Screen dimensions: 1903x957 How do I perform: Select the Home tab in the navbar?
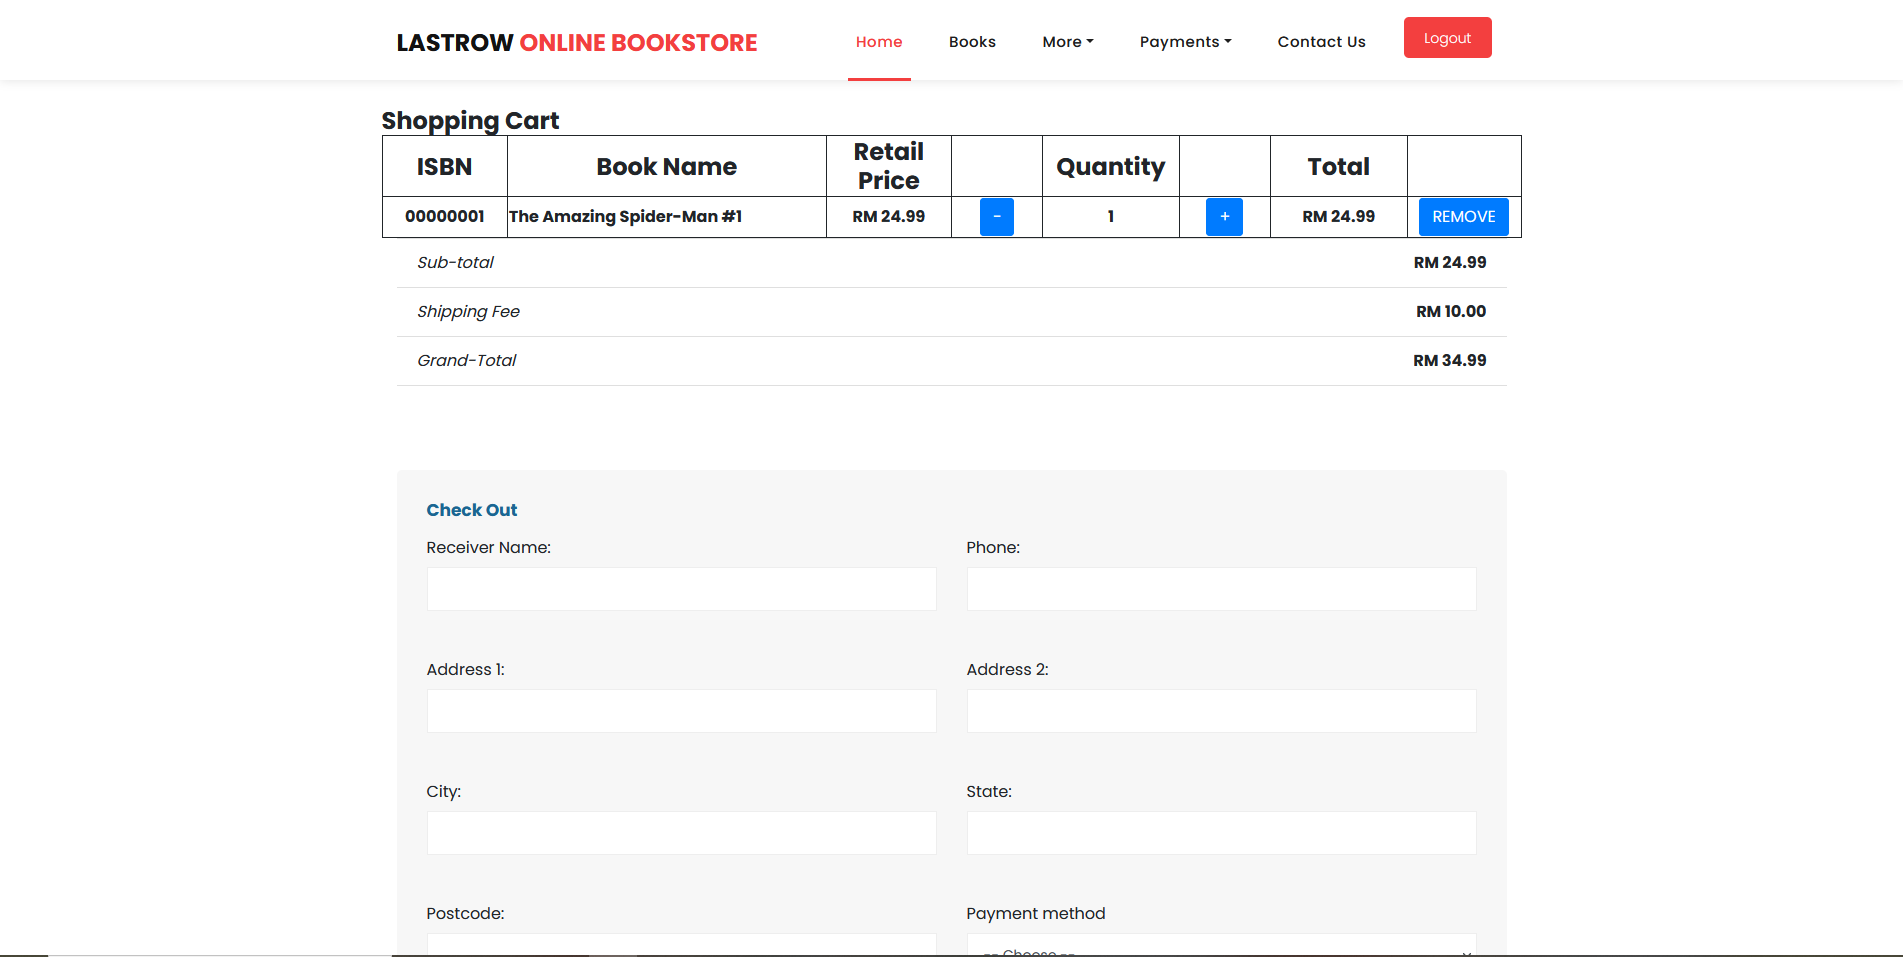[x=878, y=41]
